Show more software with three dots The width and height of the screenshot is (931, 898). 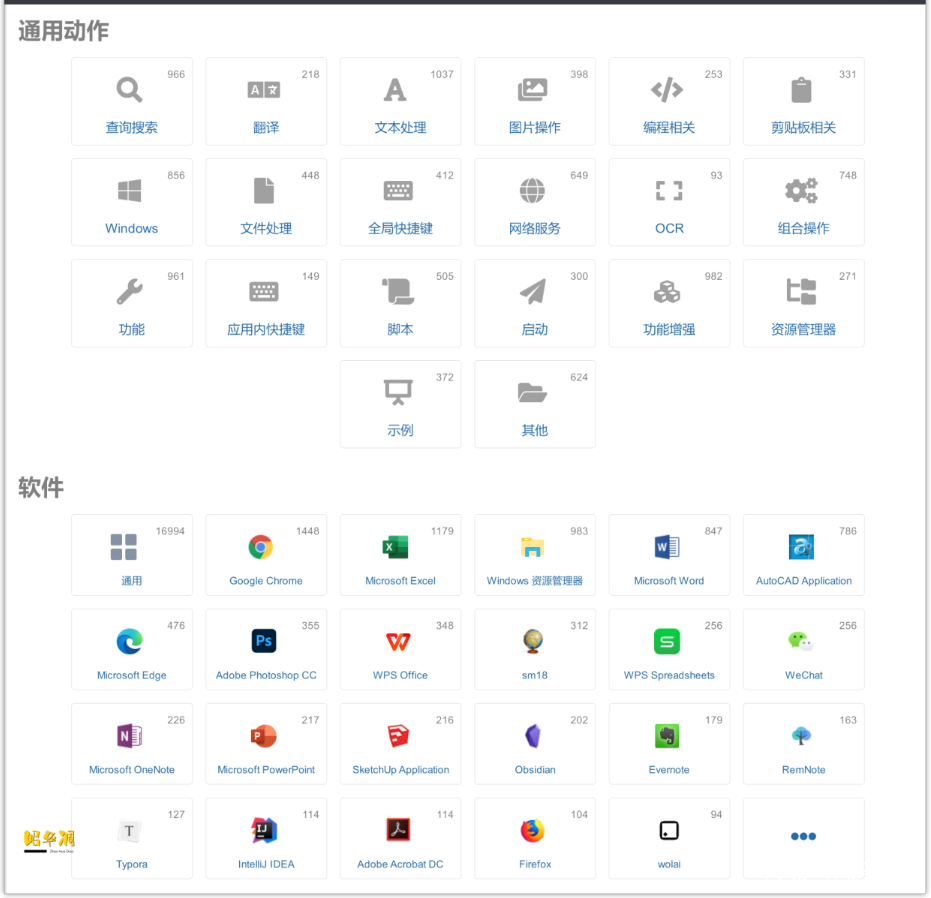[803, 836]
